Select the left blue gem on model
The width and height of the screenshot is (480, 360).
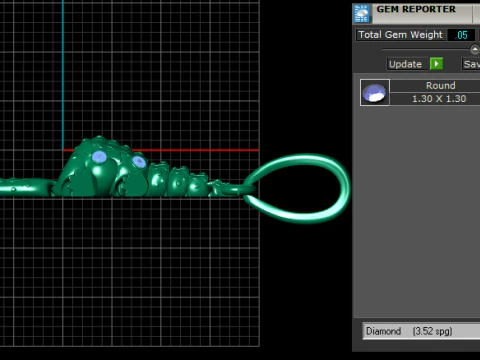(x=99, y=157)
